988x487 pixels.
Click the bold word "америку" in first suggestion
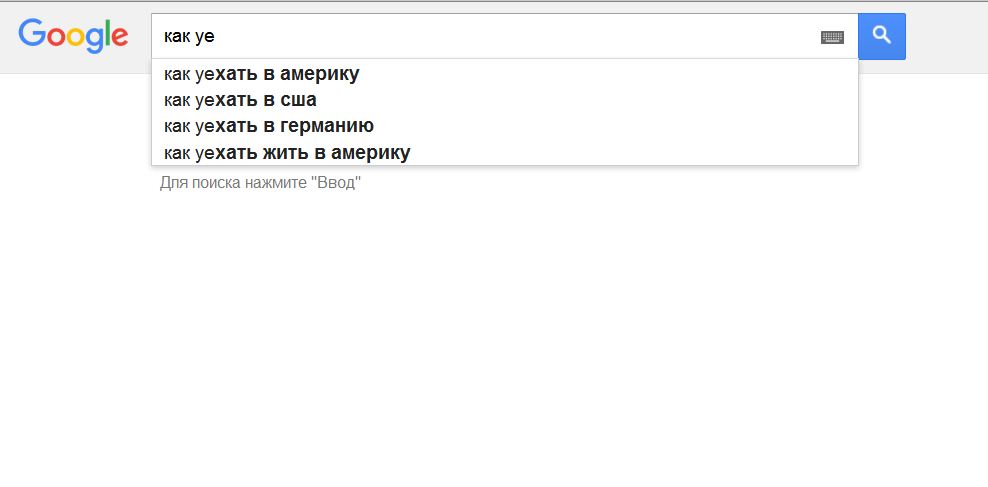tap(319, 74)
